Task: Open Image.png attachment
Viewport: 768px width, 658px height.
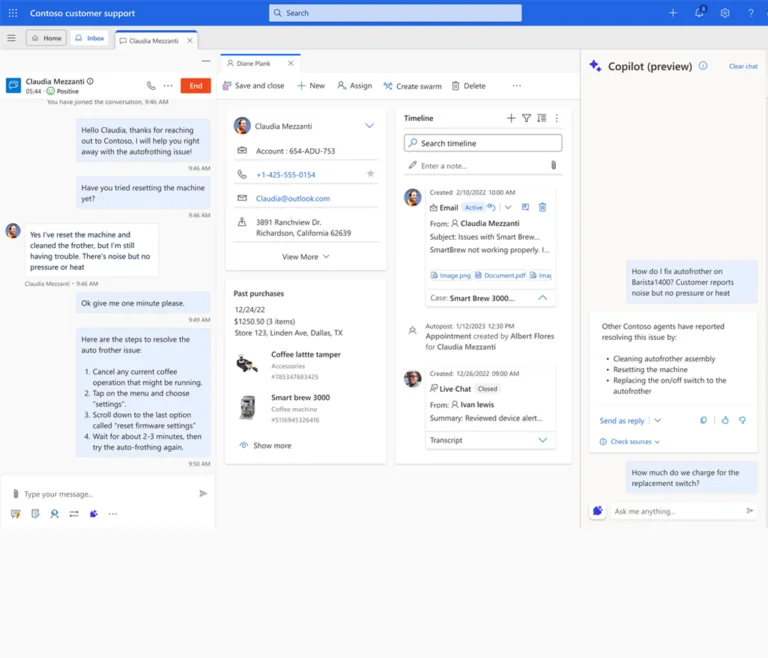Action: 451,275
